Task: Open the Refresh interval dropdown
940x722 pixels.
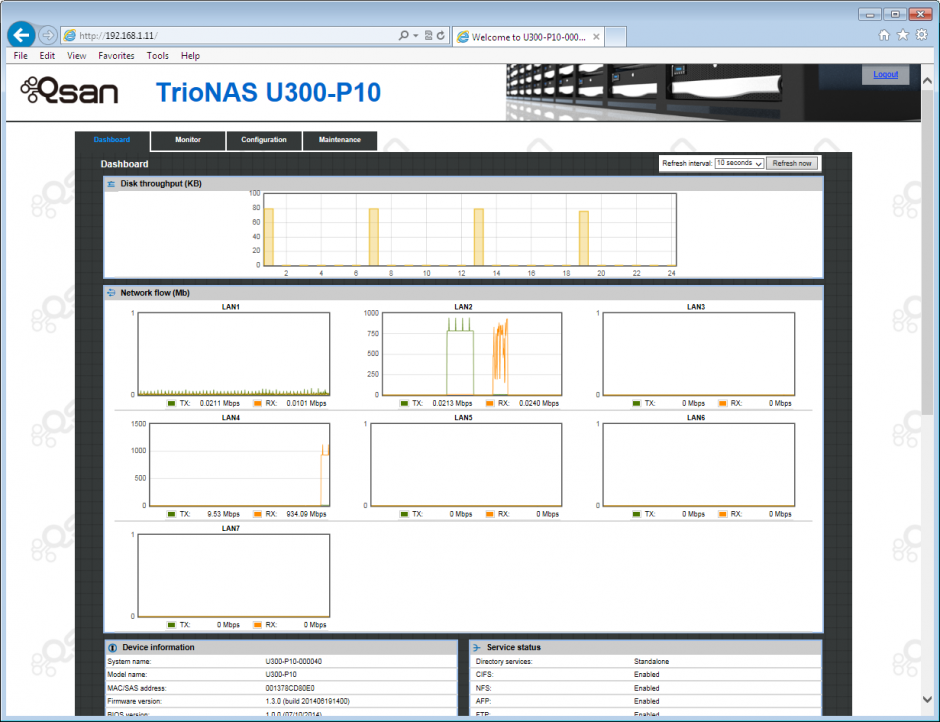Action: tap(739, 163)
